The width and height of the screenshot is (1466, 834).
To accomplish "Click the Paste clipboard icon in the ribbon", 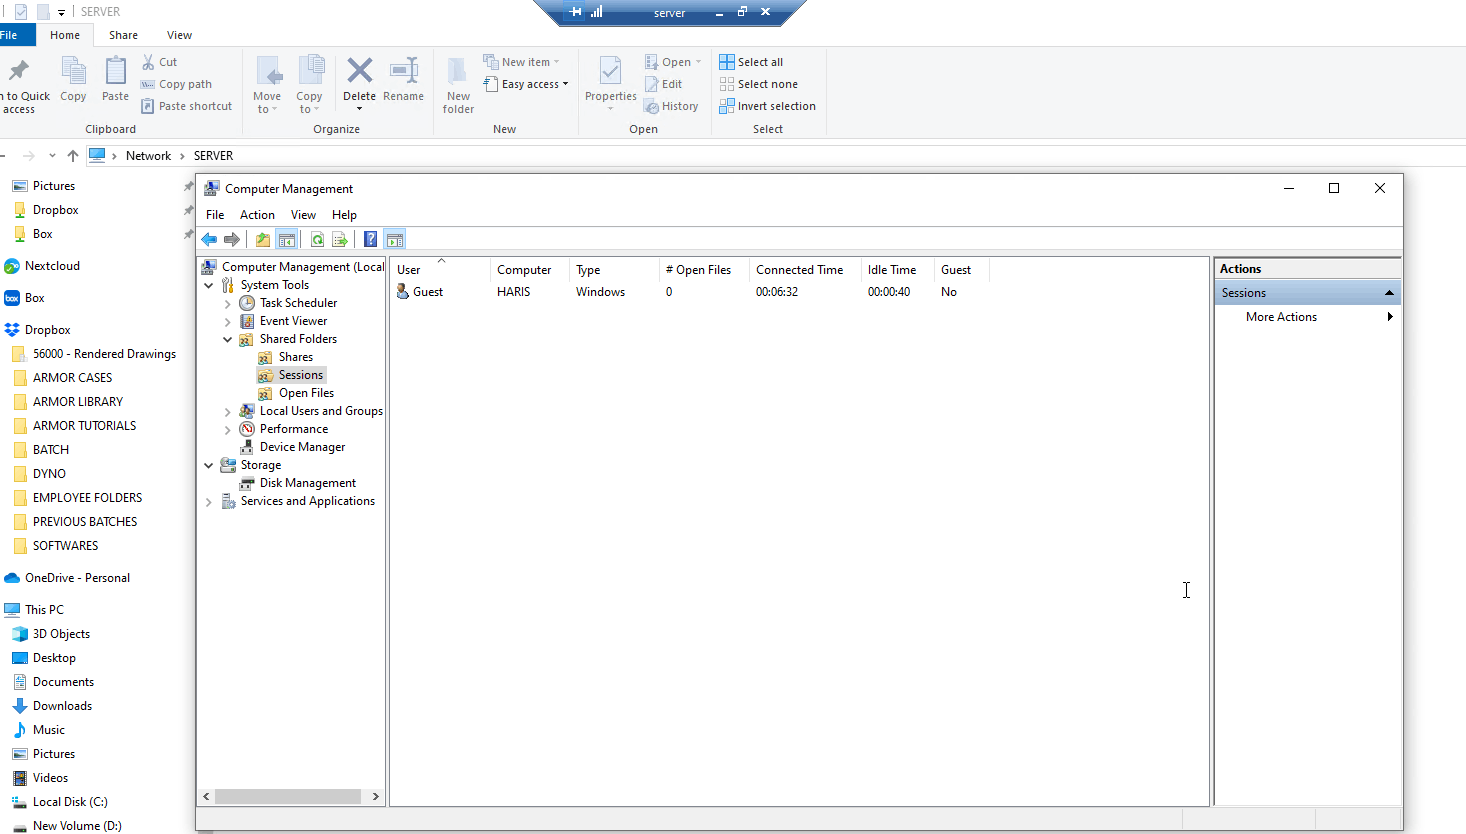I will (x=116, y=71).
